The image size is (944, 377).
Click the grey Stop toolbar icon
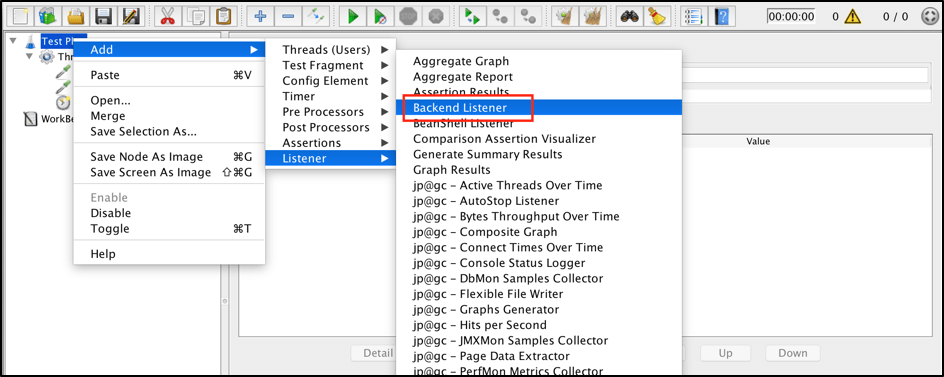408,16
